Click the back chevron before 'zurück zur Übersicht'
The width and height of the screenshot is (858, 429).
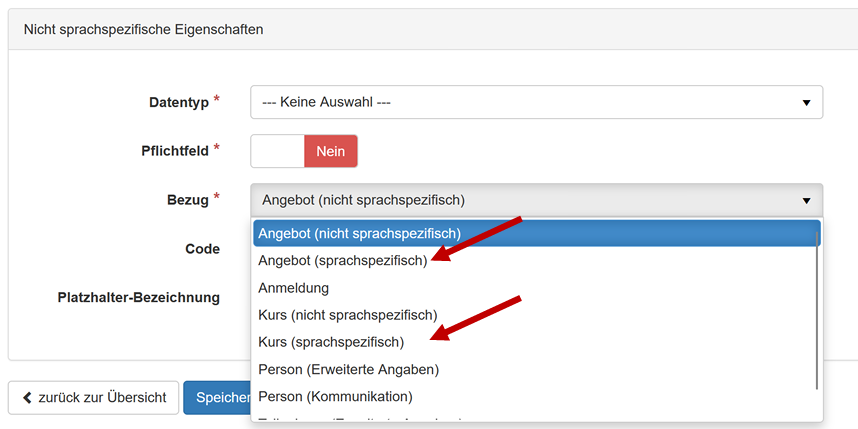27,398
